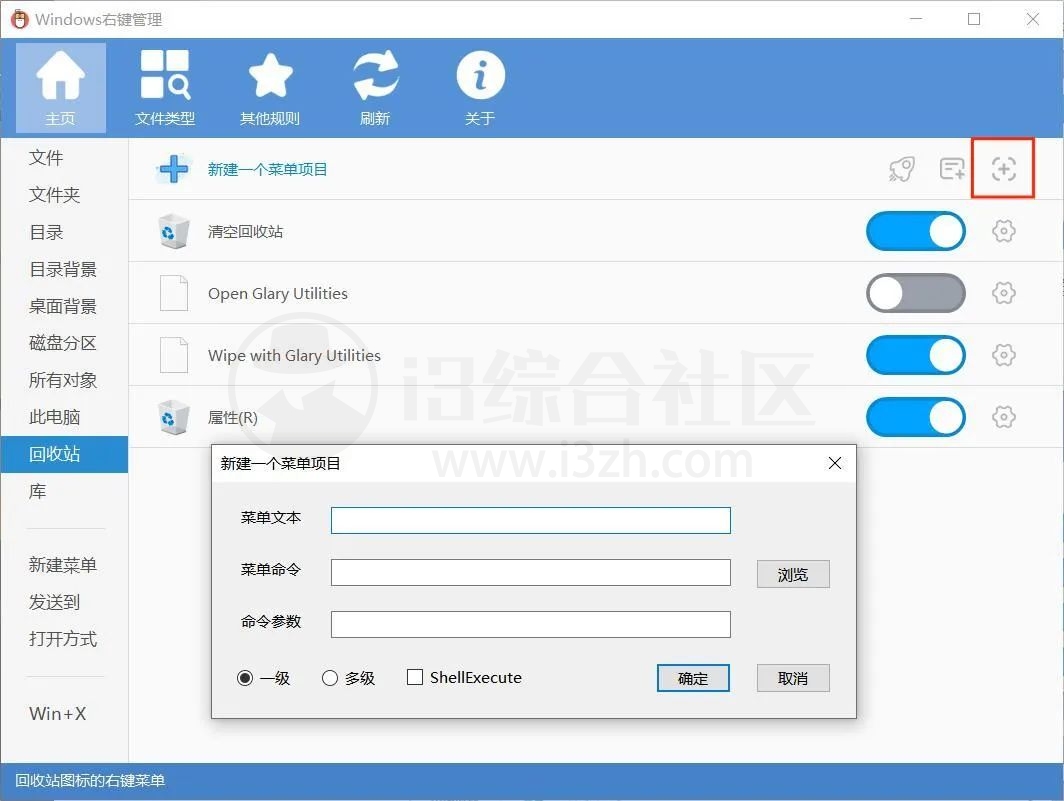Viewport: 1064px width, 801px height.
Task: Select 桌面背景 in the sidebar
Action: click(63, 306)
